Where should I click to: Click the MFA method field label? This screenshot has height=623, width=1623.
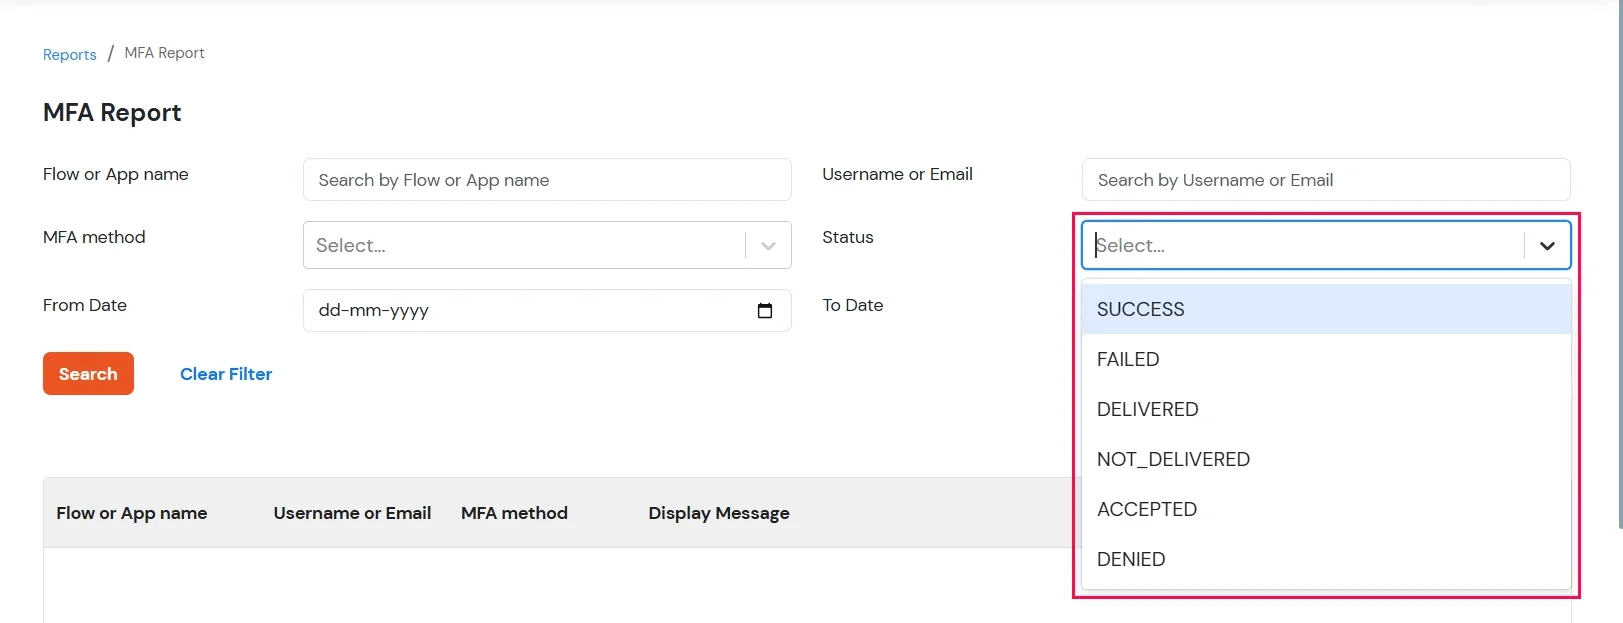[x=94, y=237]
